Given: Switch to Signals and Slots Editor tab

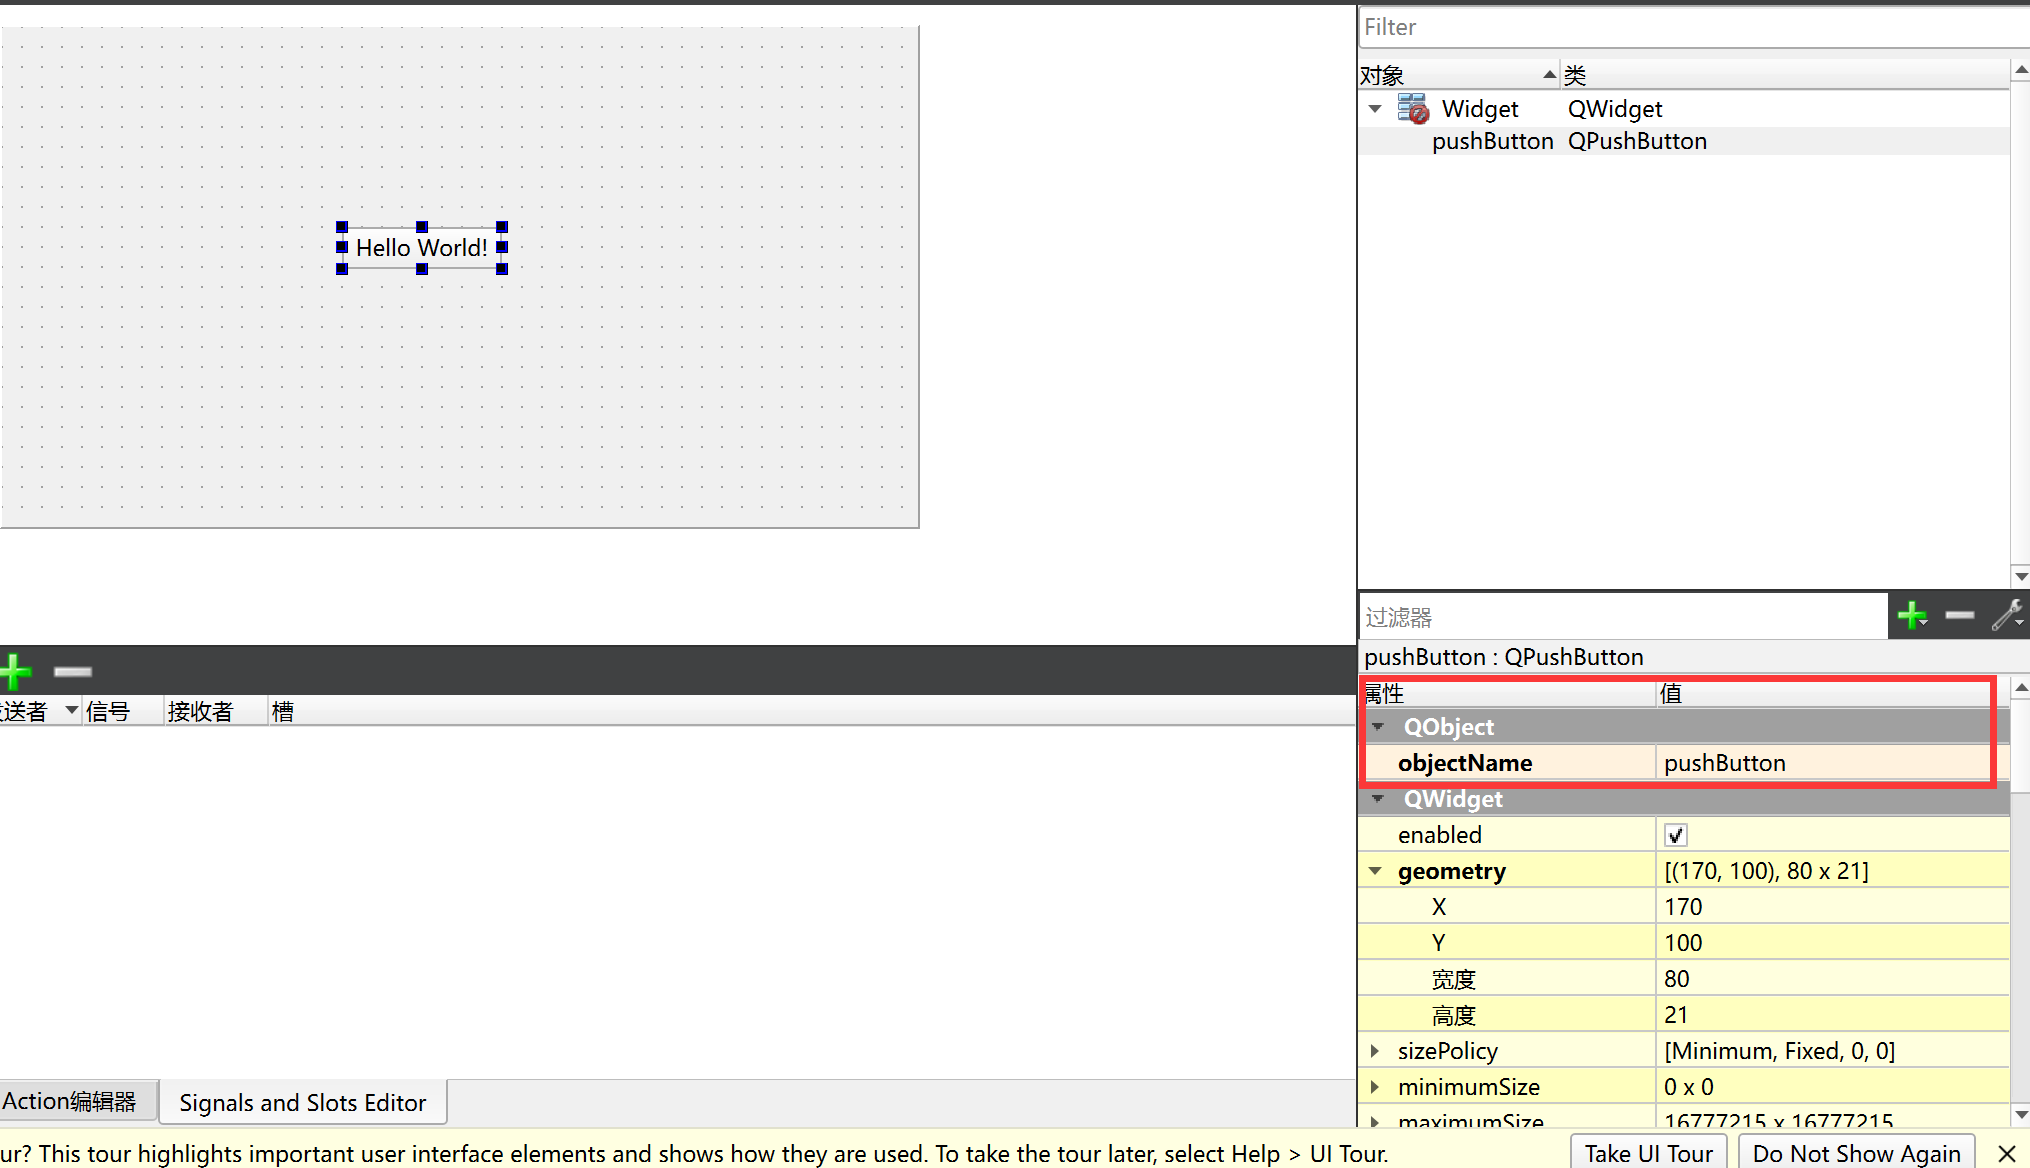Looking at the screenshot, I should click(303, 1101).
